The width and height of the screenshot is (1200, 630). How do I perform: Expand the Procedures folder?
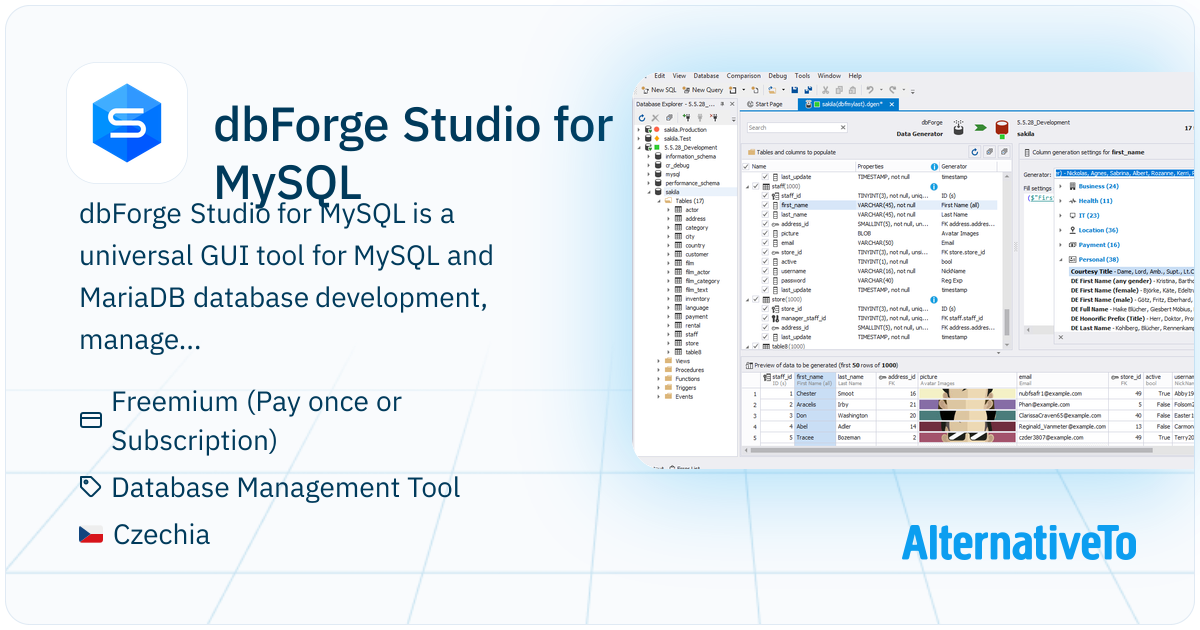658,370
